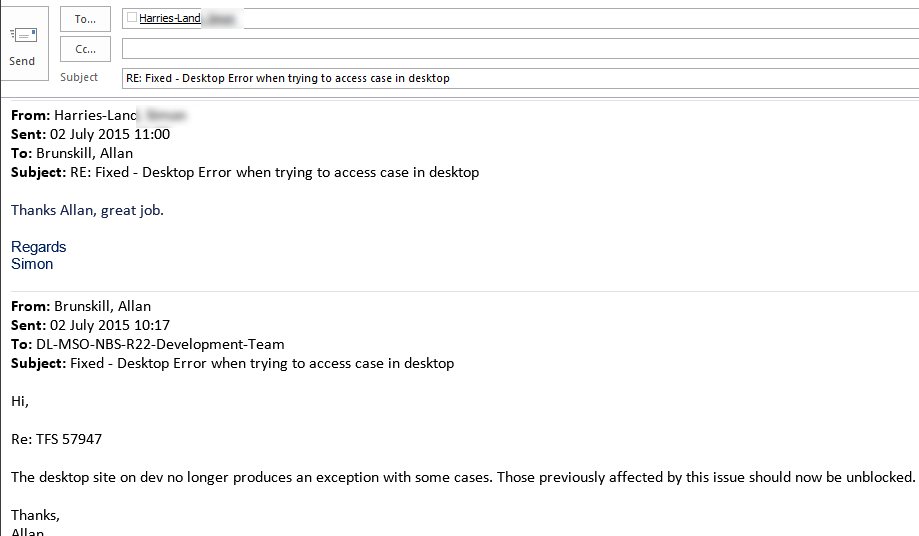Click 'From: Brunskill, Allan' header line

point(81,306)
